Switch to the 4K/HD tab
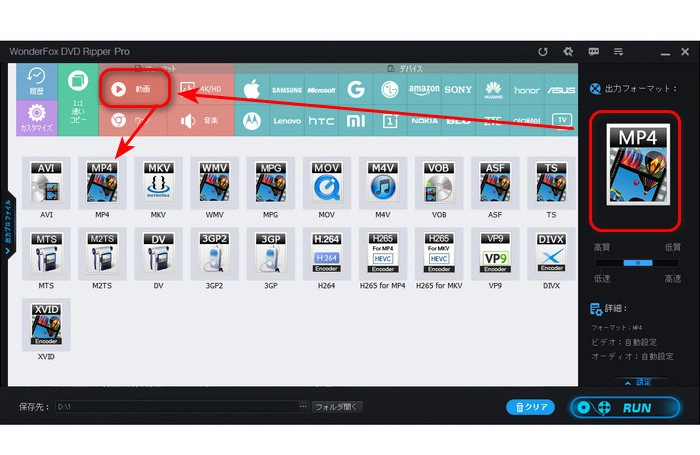 (x=201, y=88)
